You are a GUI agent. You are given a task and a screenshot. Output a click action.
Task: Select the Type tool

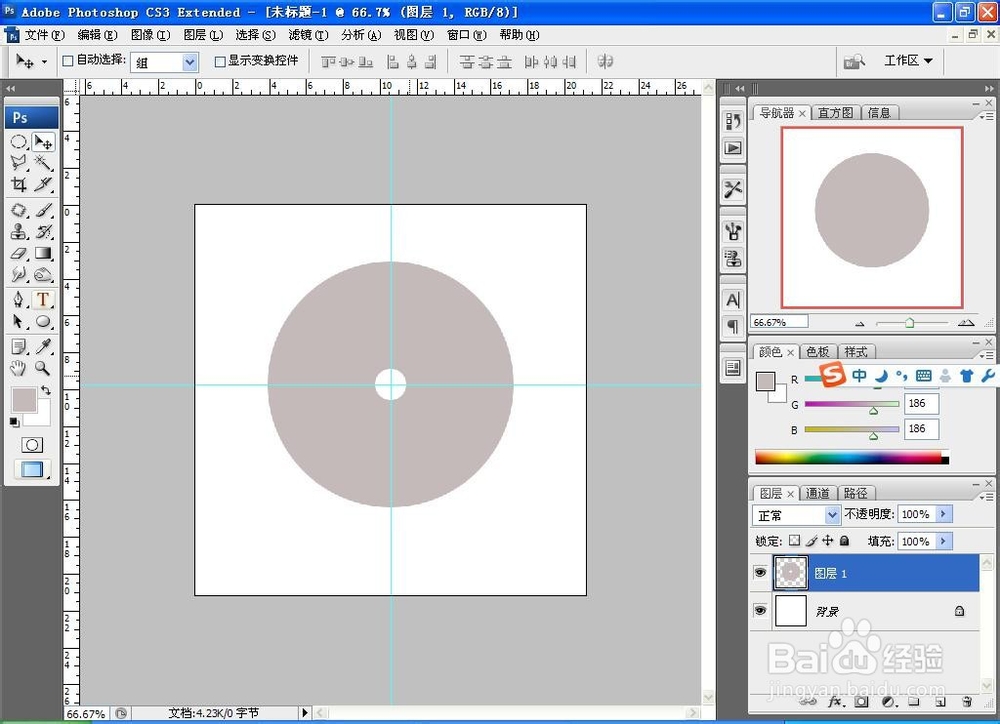(x=43, y=299)
